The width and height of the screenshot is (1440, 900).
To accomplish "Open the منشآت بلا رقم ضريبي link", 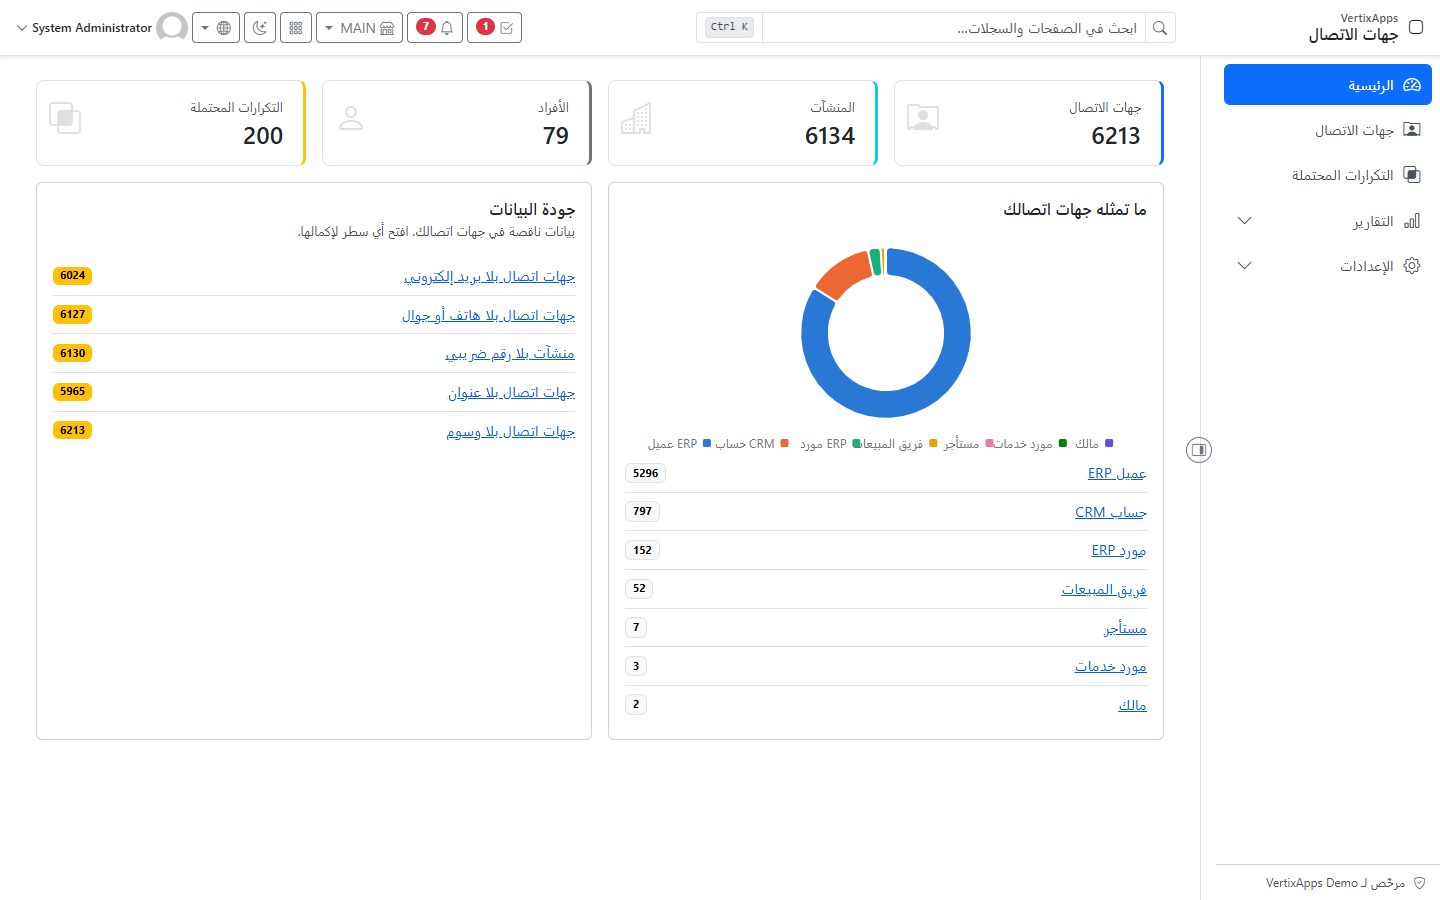I will click(510, 354).
